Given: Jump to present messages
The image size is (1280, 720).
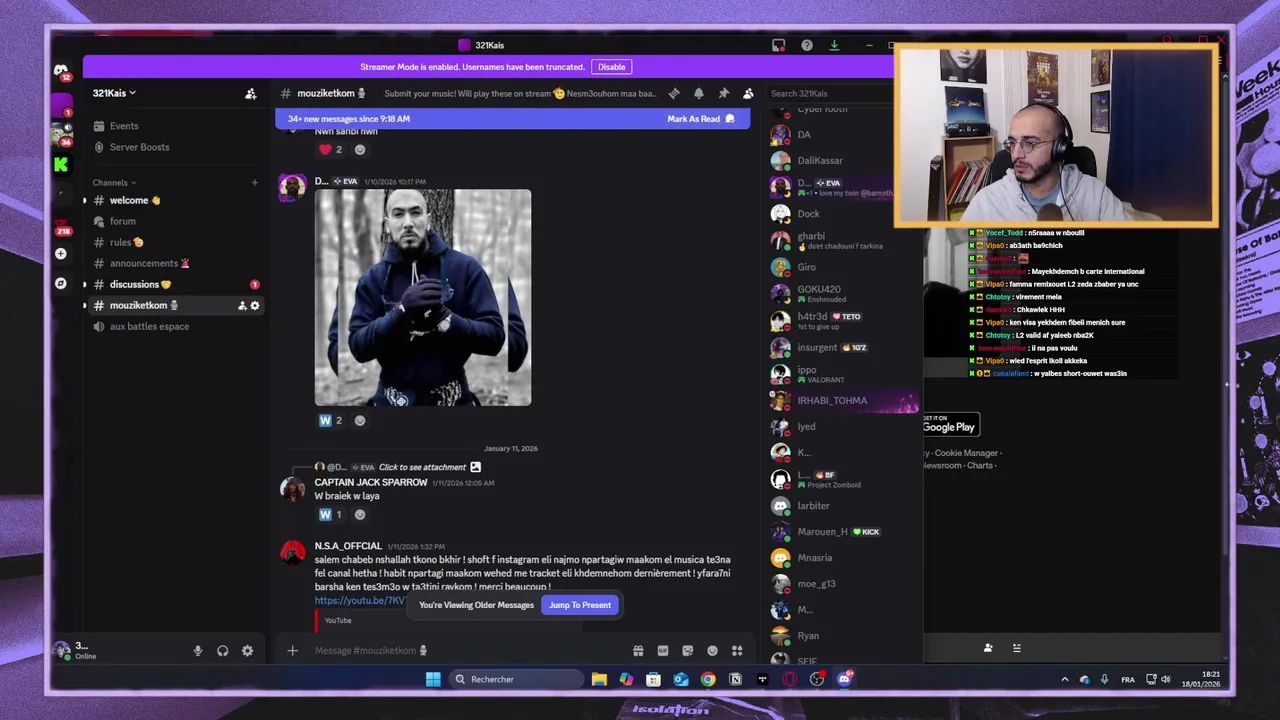Looking at the screenshot, I should 580,605.
